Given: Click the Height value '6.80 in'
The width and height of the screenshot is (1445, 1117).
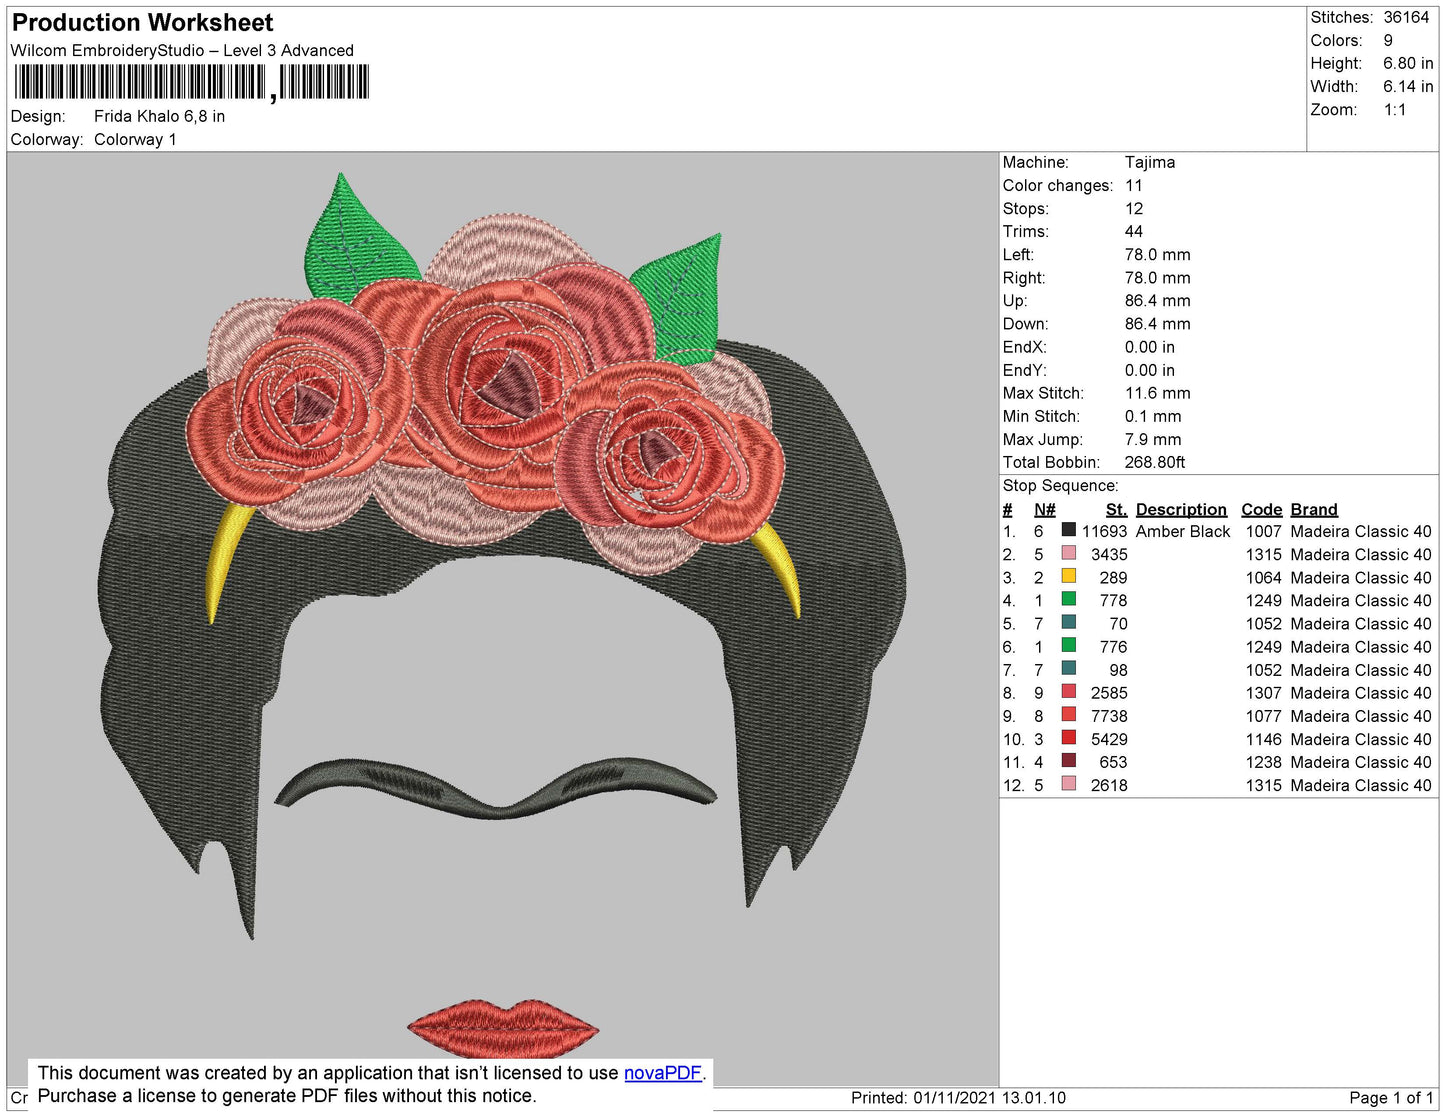Looking at the screenshot, I should click(1408, 63).
